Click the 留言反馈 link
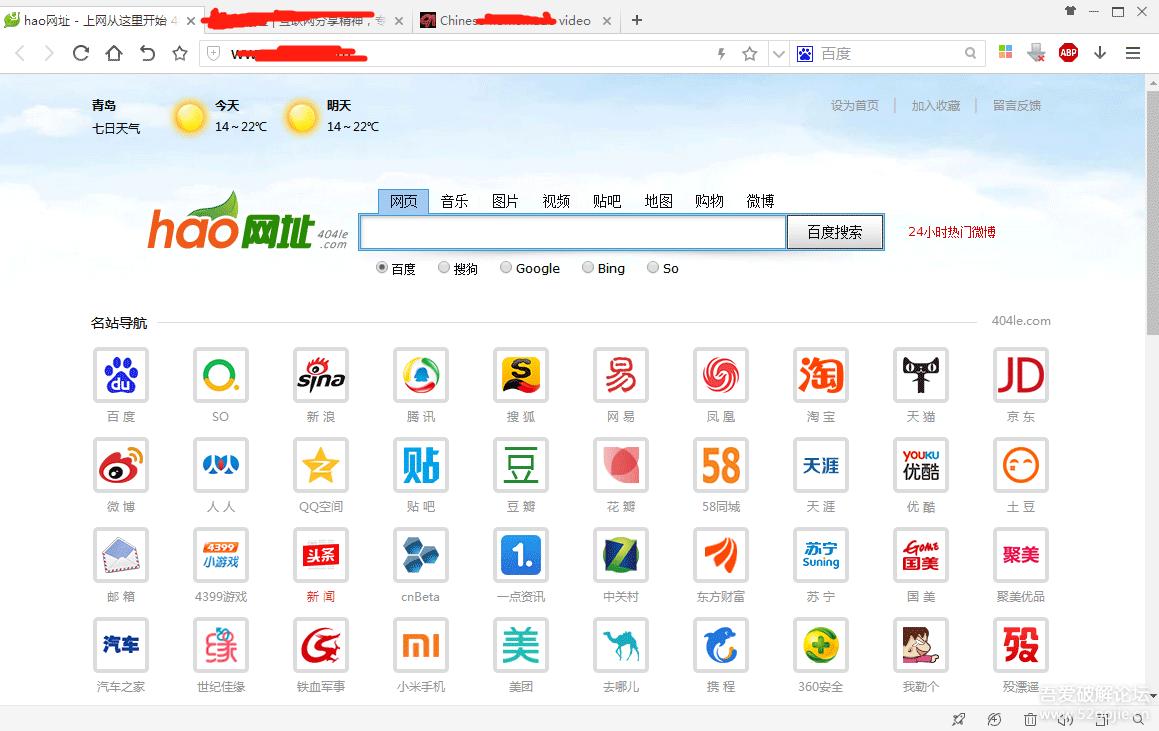This screenshot has height=731, width=1159. [x=1017, y=106]
